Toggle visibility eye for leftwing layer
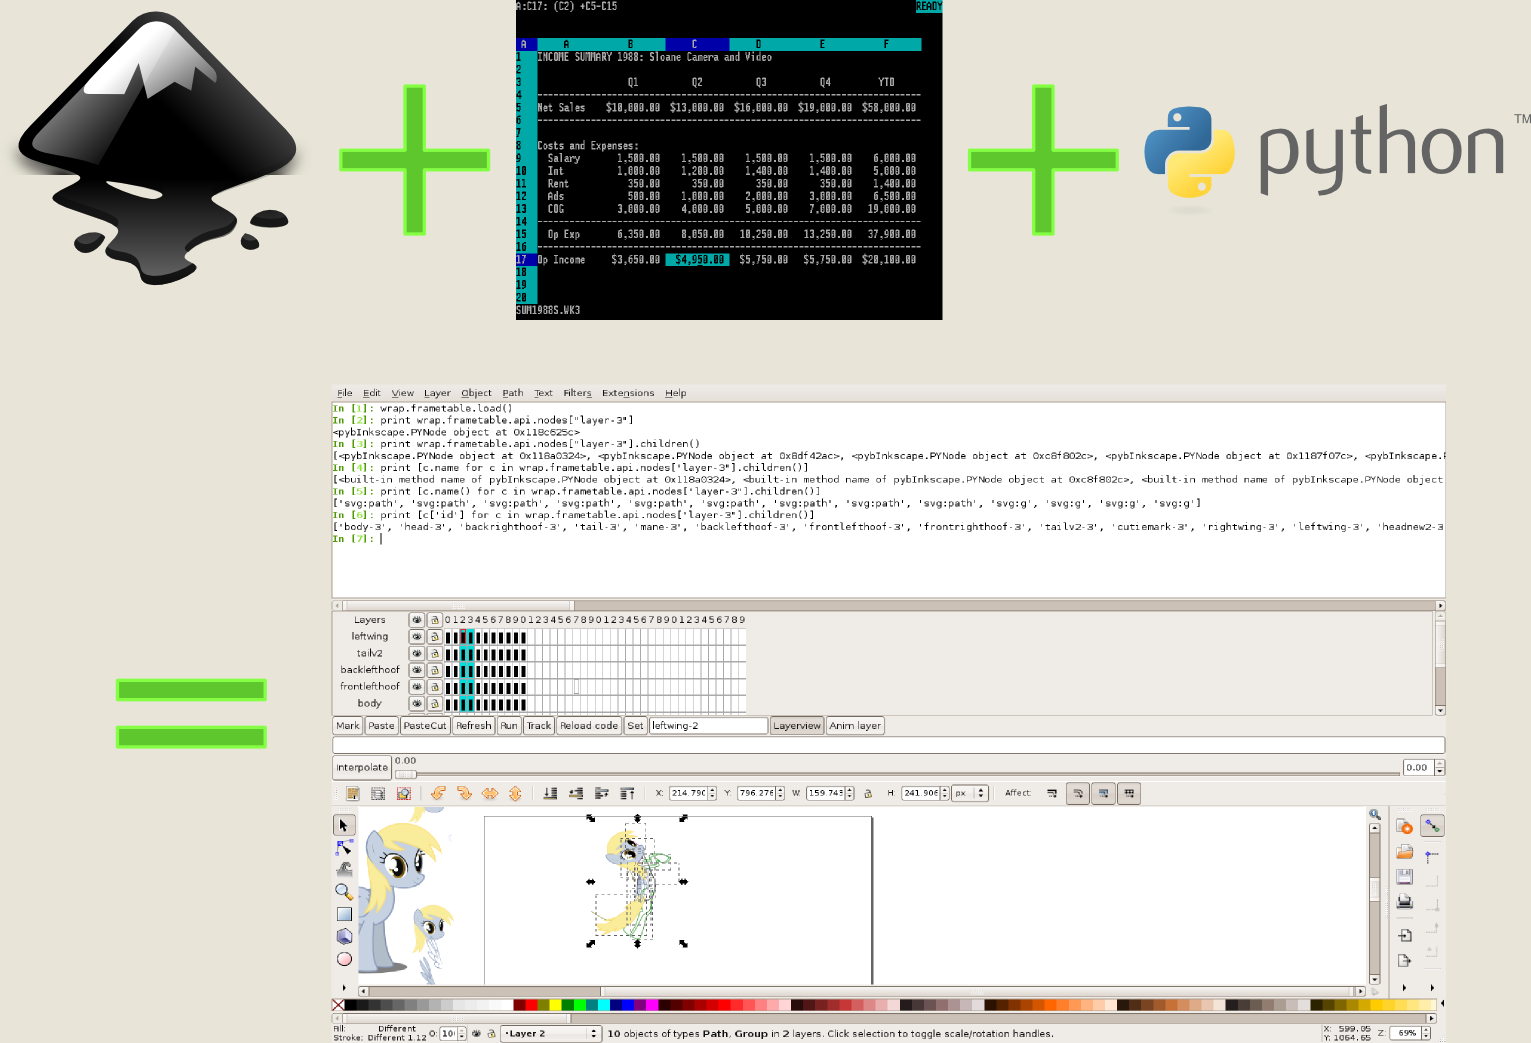Screen dimensions: 1531x1043 [417, 637]
